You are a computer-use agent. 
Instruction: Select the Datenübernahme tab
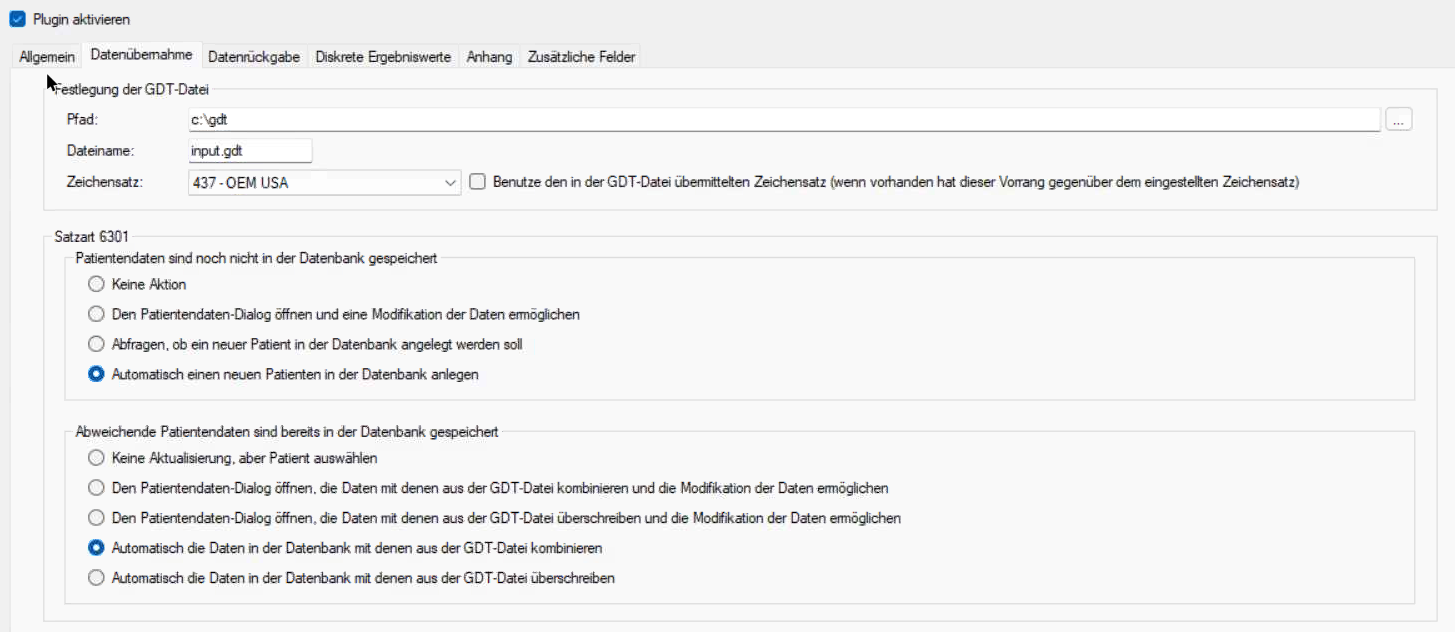point(141,55)
